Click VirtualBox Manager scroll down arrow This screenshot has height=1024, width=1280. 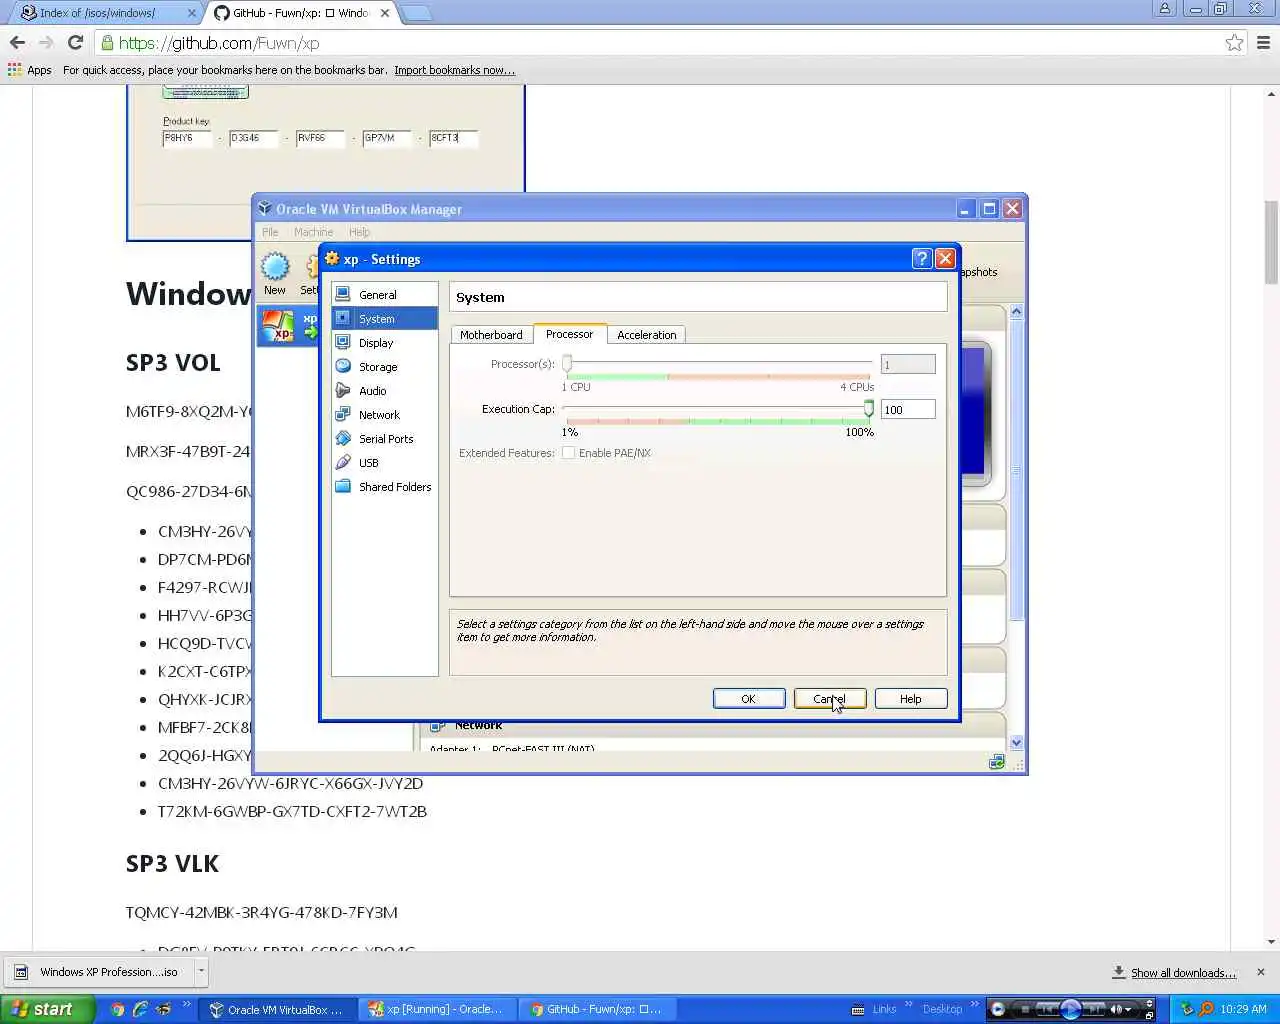pyautogui.click(x=1016, y=742)
